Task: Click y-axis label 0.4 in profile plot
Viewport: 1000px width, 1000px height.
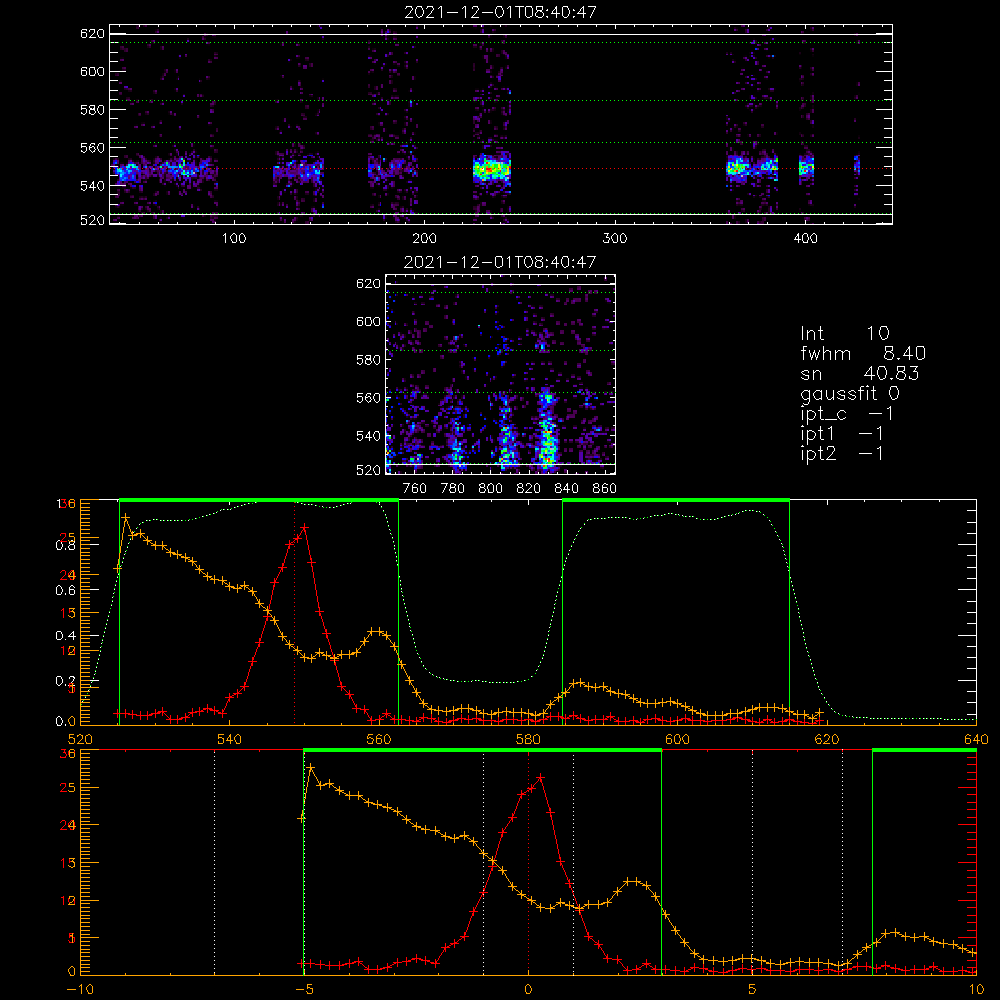Action: click(66, 636)
